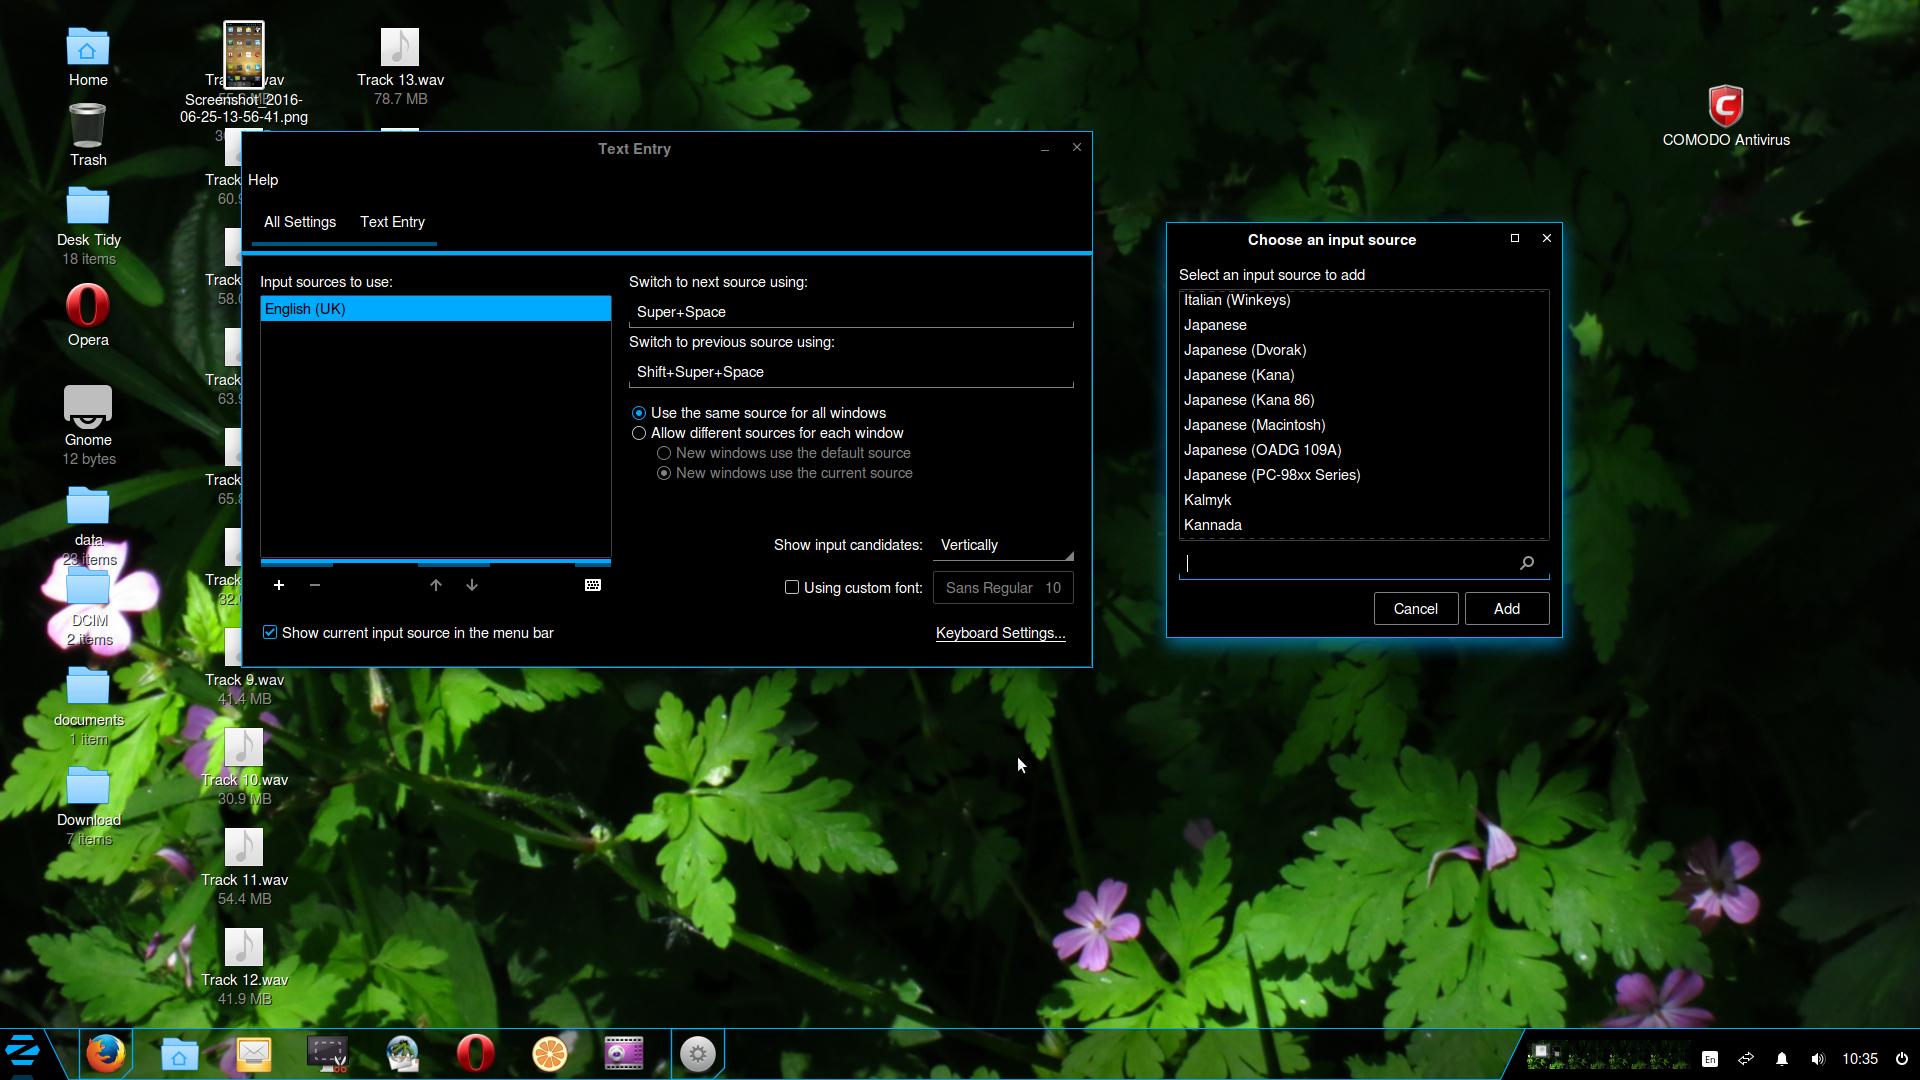
Task: Switch to the All Settings tab
Action: [300, 222]
